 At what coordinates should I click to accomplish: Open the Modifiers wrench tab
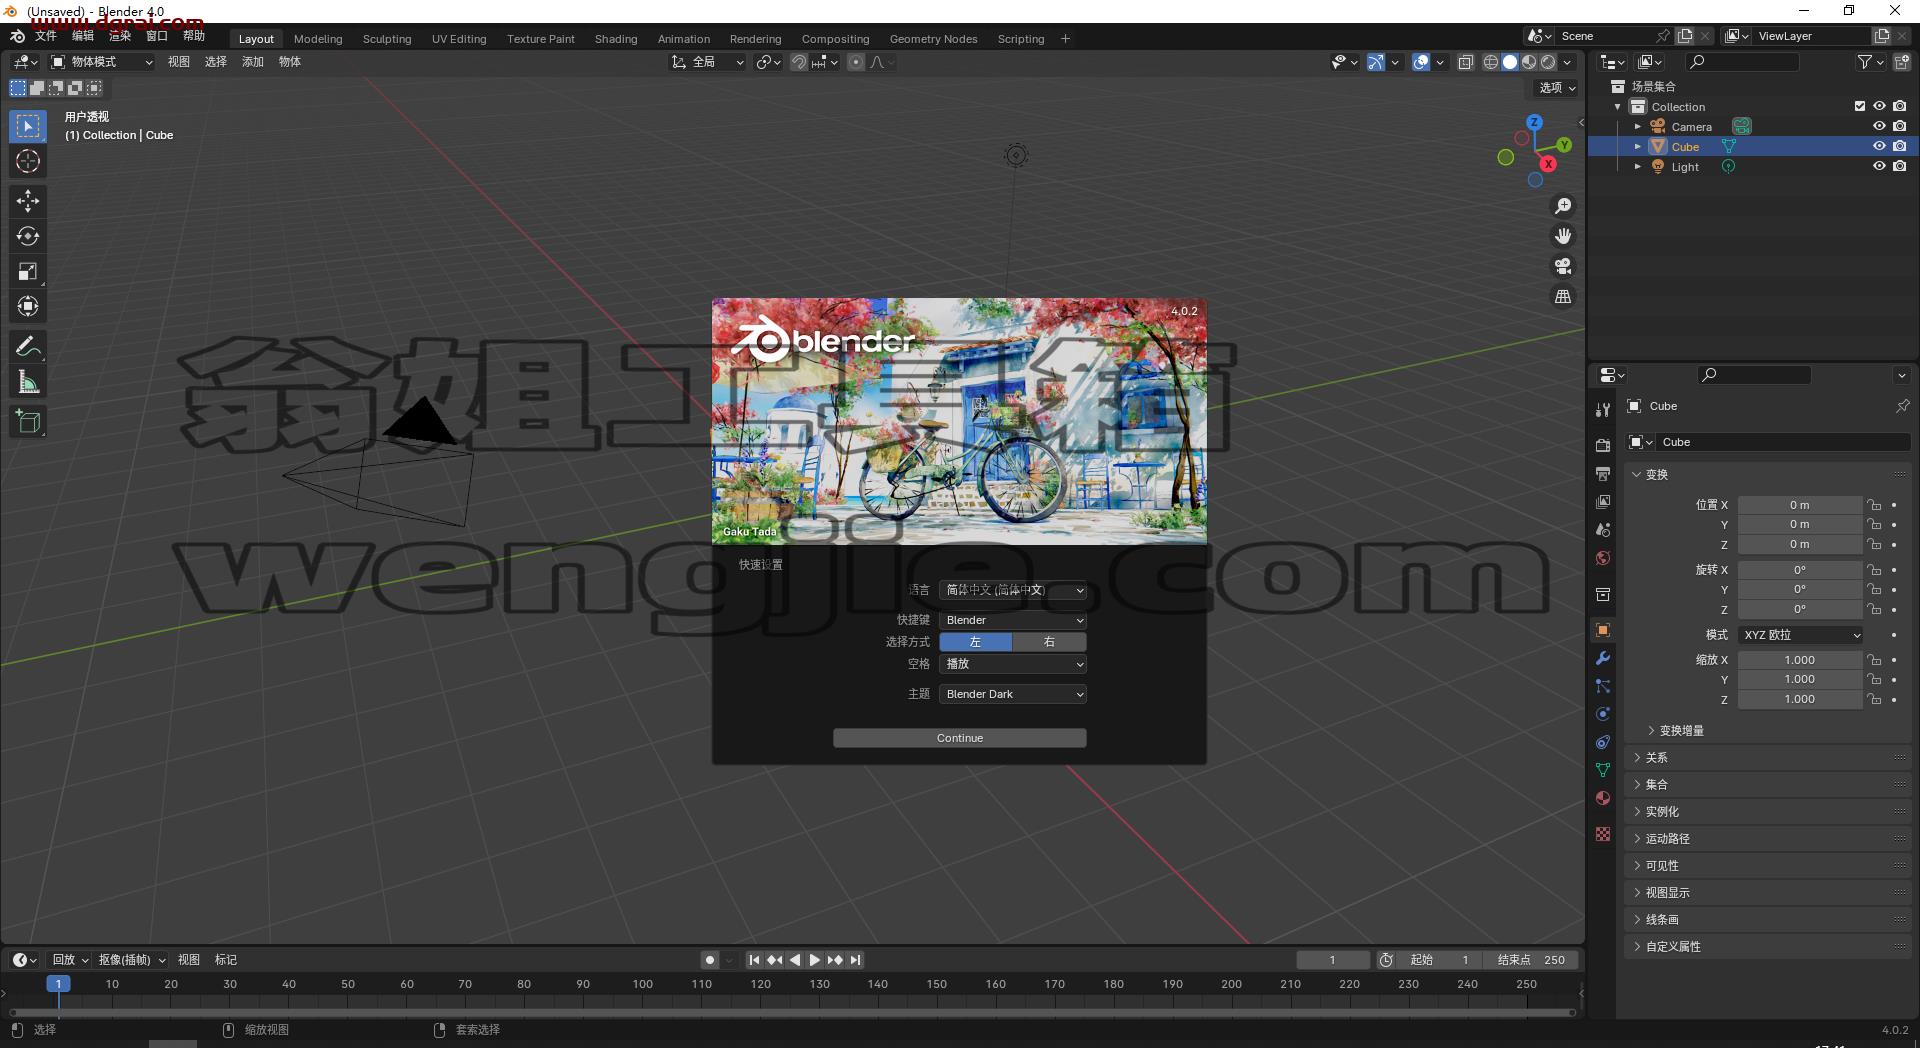pos(1603,658)
